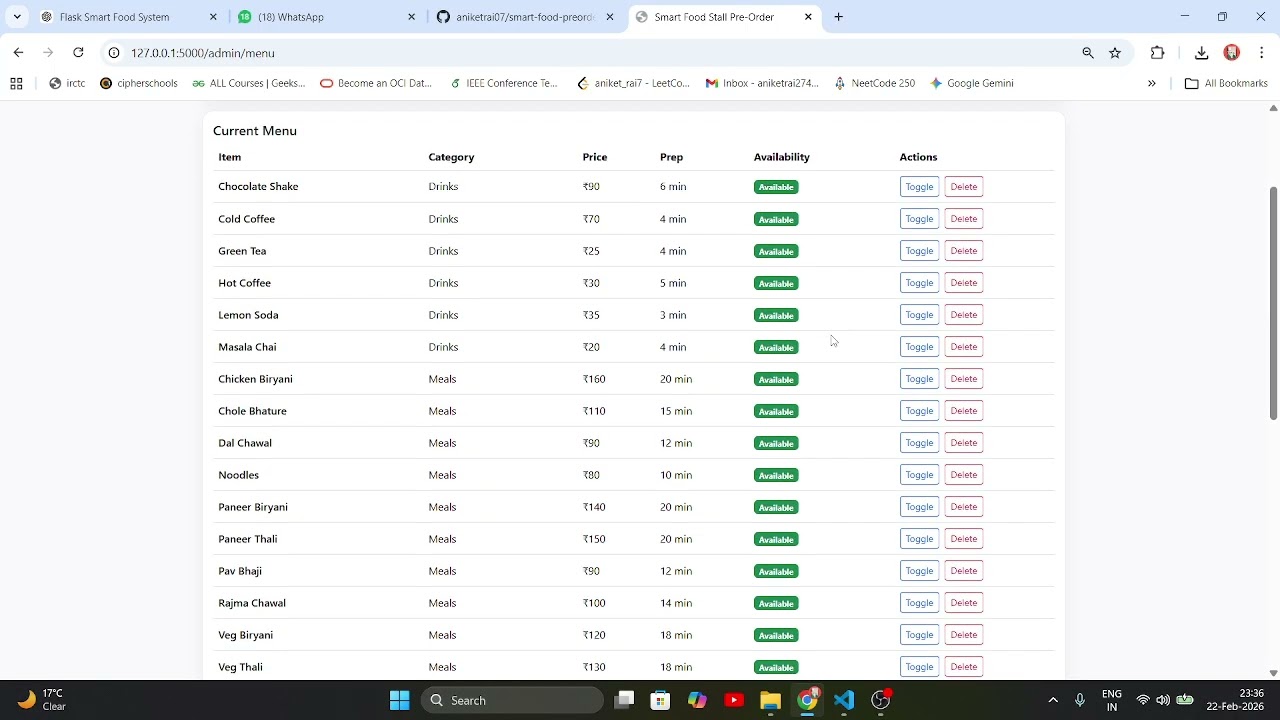Open weather widget showing 17°C Clear
The image size is (1280, 720).
click(x=42, y=700)
